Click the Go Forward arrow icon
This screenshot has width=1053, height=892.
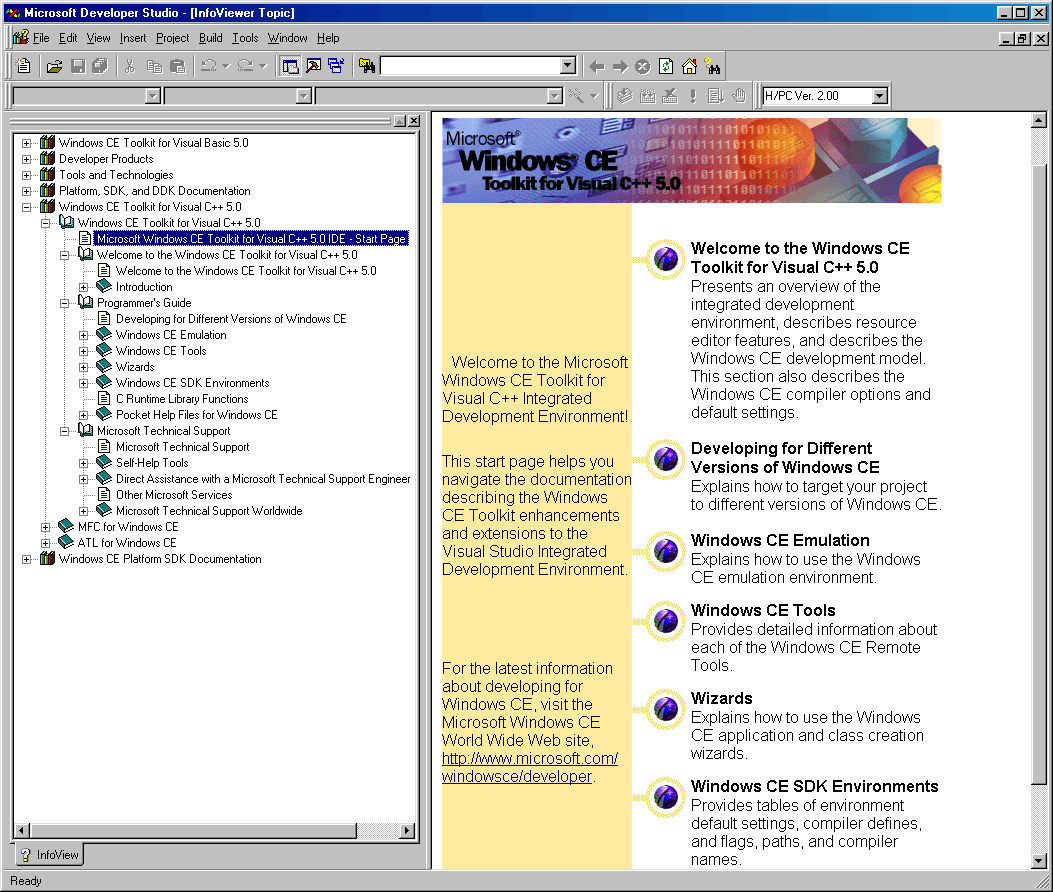[620, 66]
